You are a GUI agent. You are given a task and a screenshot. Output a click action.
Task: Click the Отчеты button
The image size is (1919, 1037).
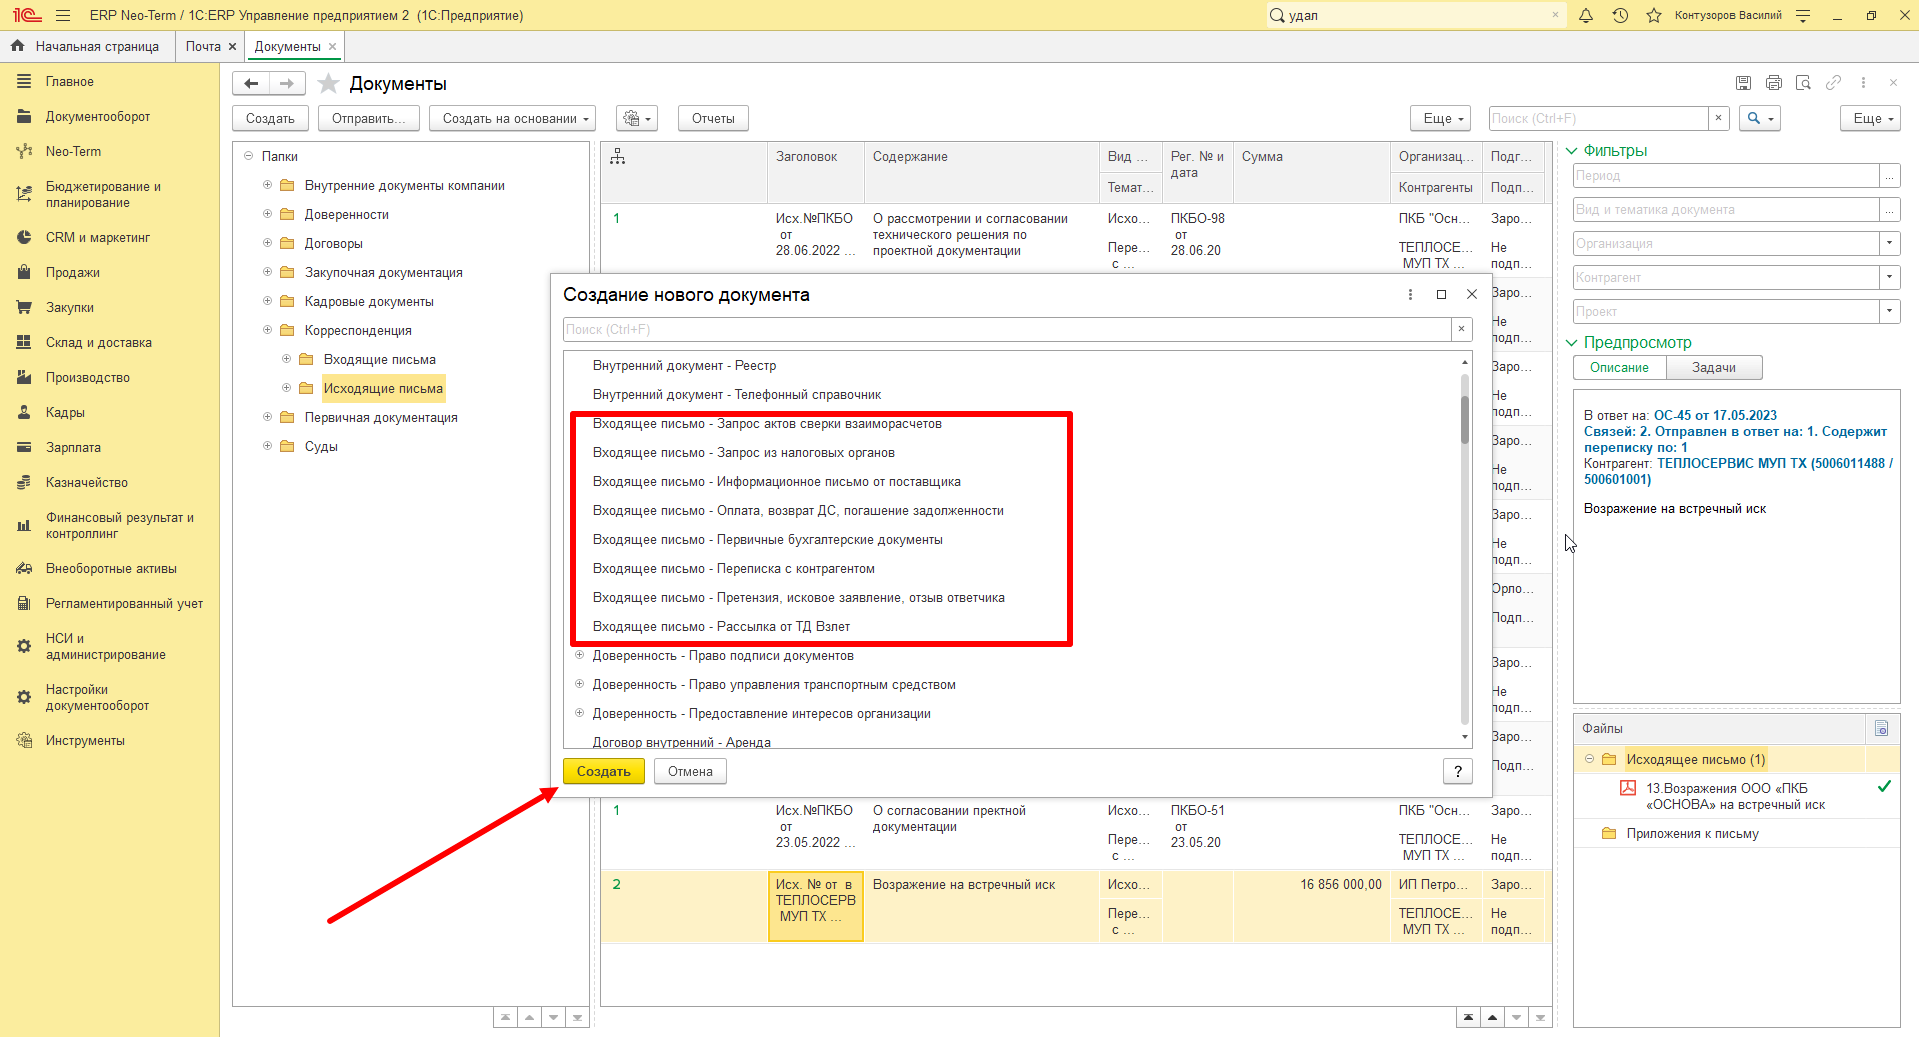[713, 118]
